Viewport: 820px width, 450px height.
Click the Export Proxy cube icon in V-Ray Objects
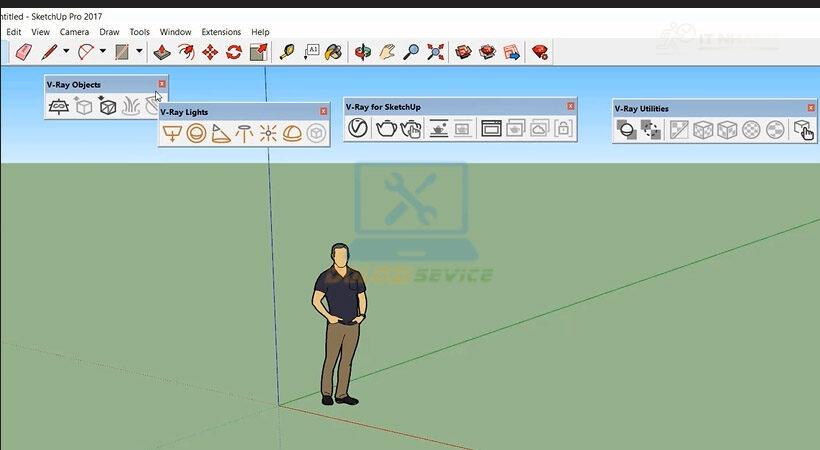[x=83, y=107]
